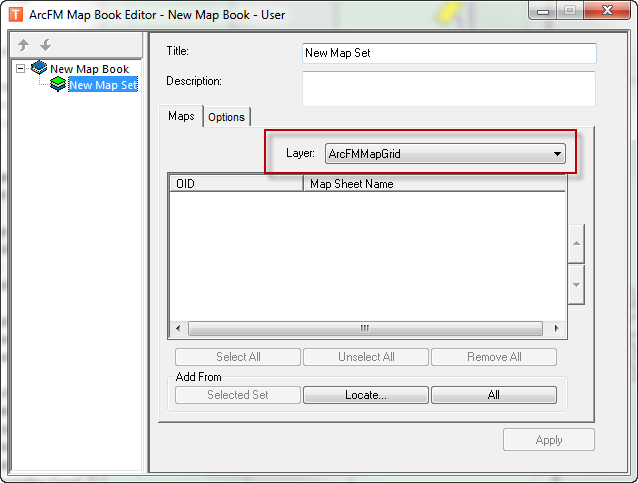Image resolution: width=638 pixels, height=483 pixels.
Task: Collapse the New Map Book tree node
Action: point(20,68)
